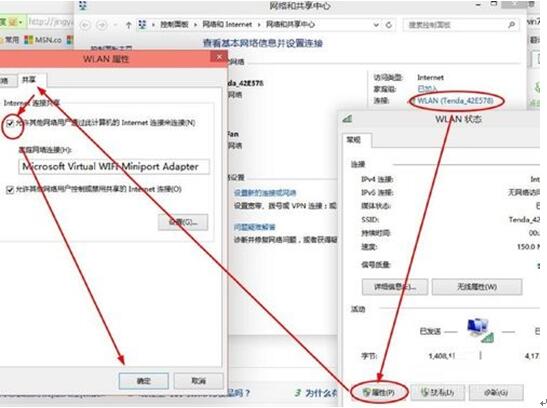Toggle allow users to control shared connection checkbox

point(10,190)
